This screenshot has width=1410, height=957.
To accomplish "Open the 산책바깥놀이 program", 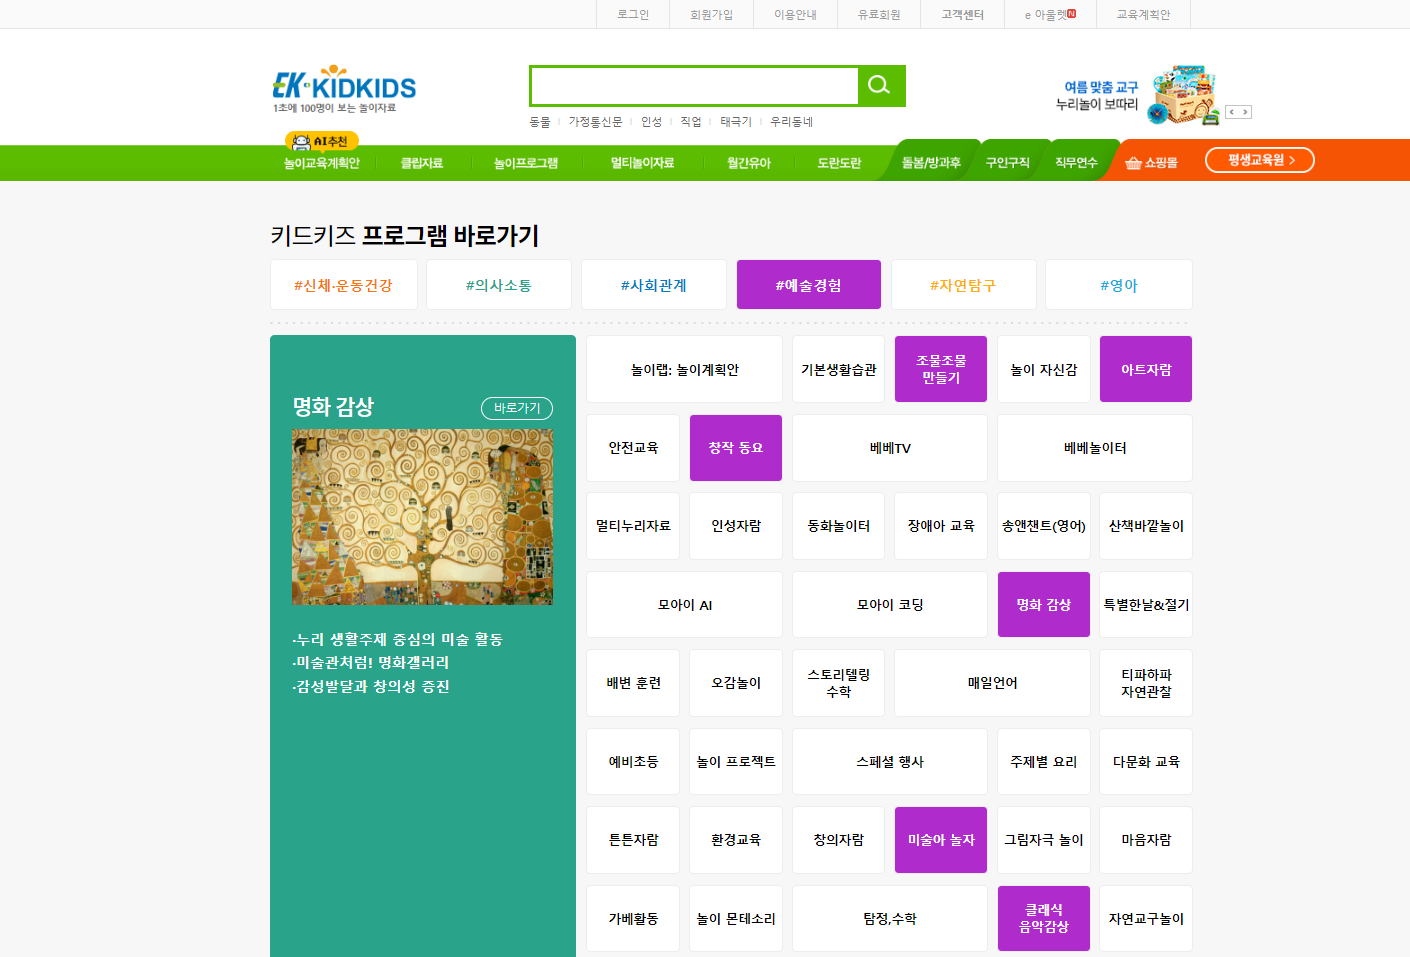I will point(1146,526).
